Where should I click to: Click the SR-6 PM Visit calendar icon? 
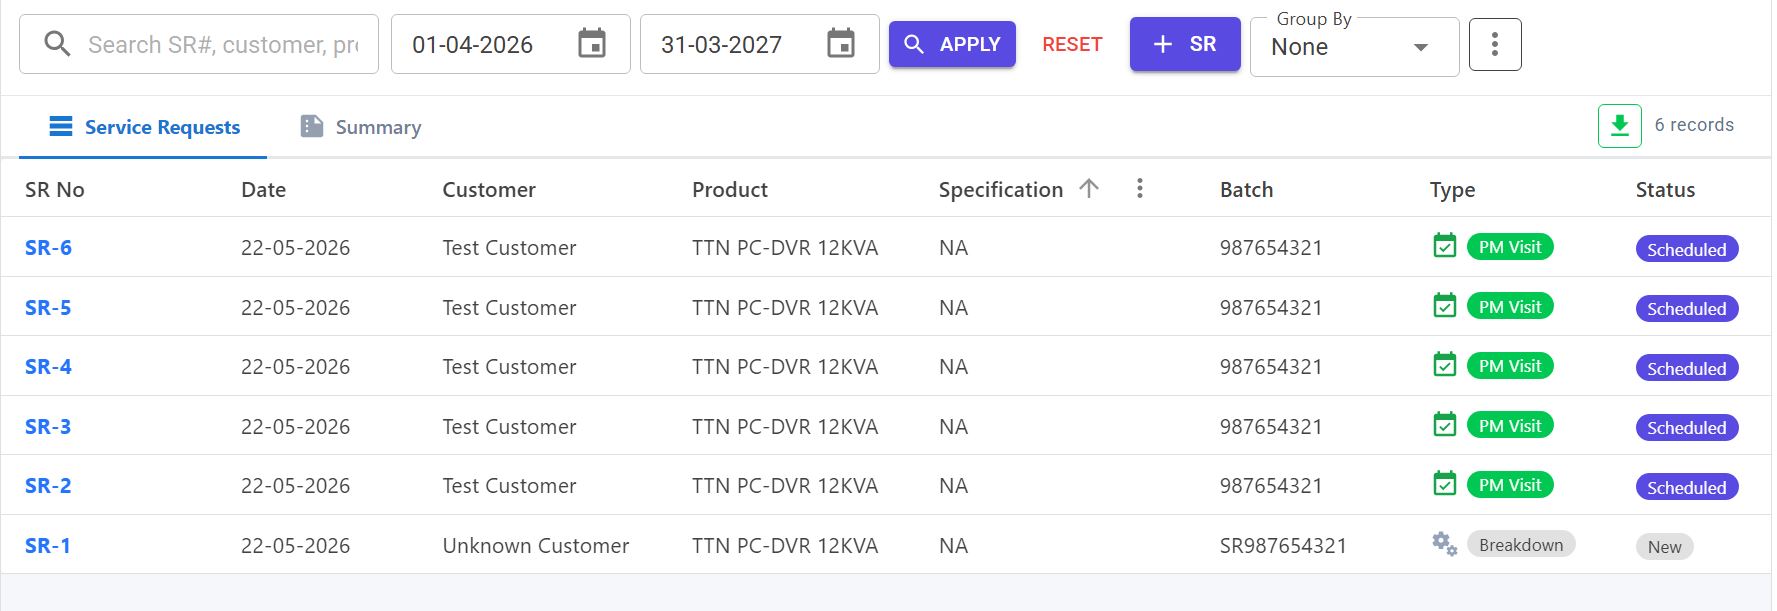(1444, 246)
